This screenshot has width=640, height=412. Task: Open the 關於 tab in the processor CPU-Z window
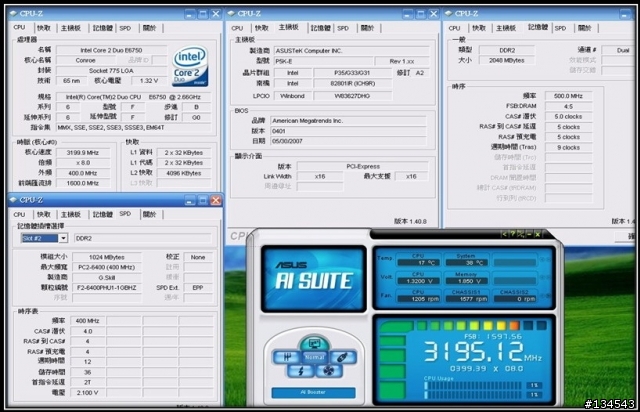tap(149, 28)
